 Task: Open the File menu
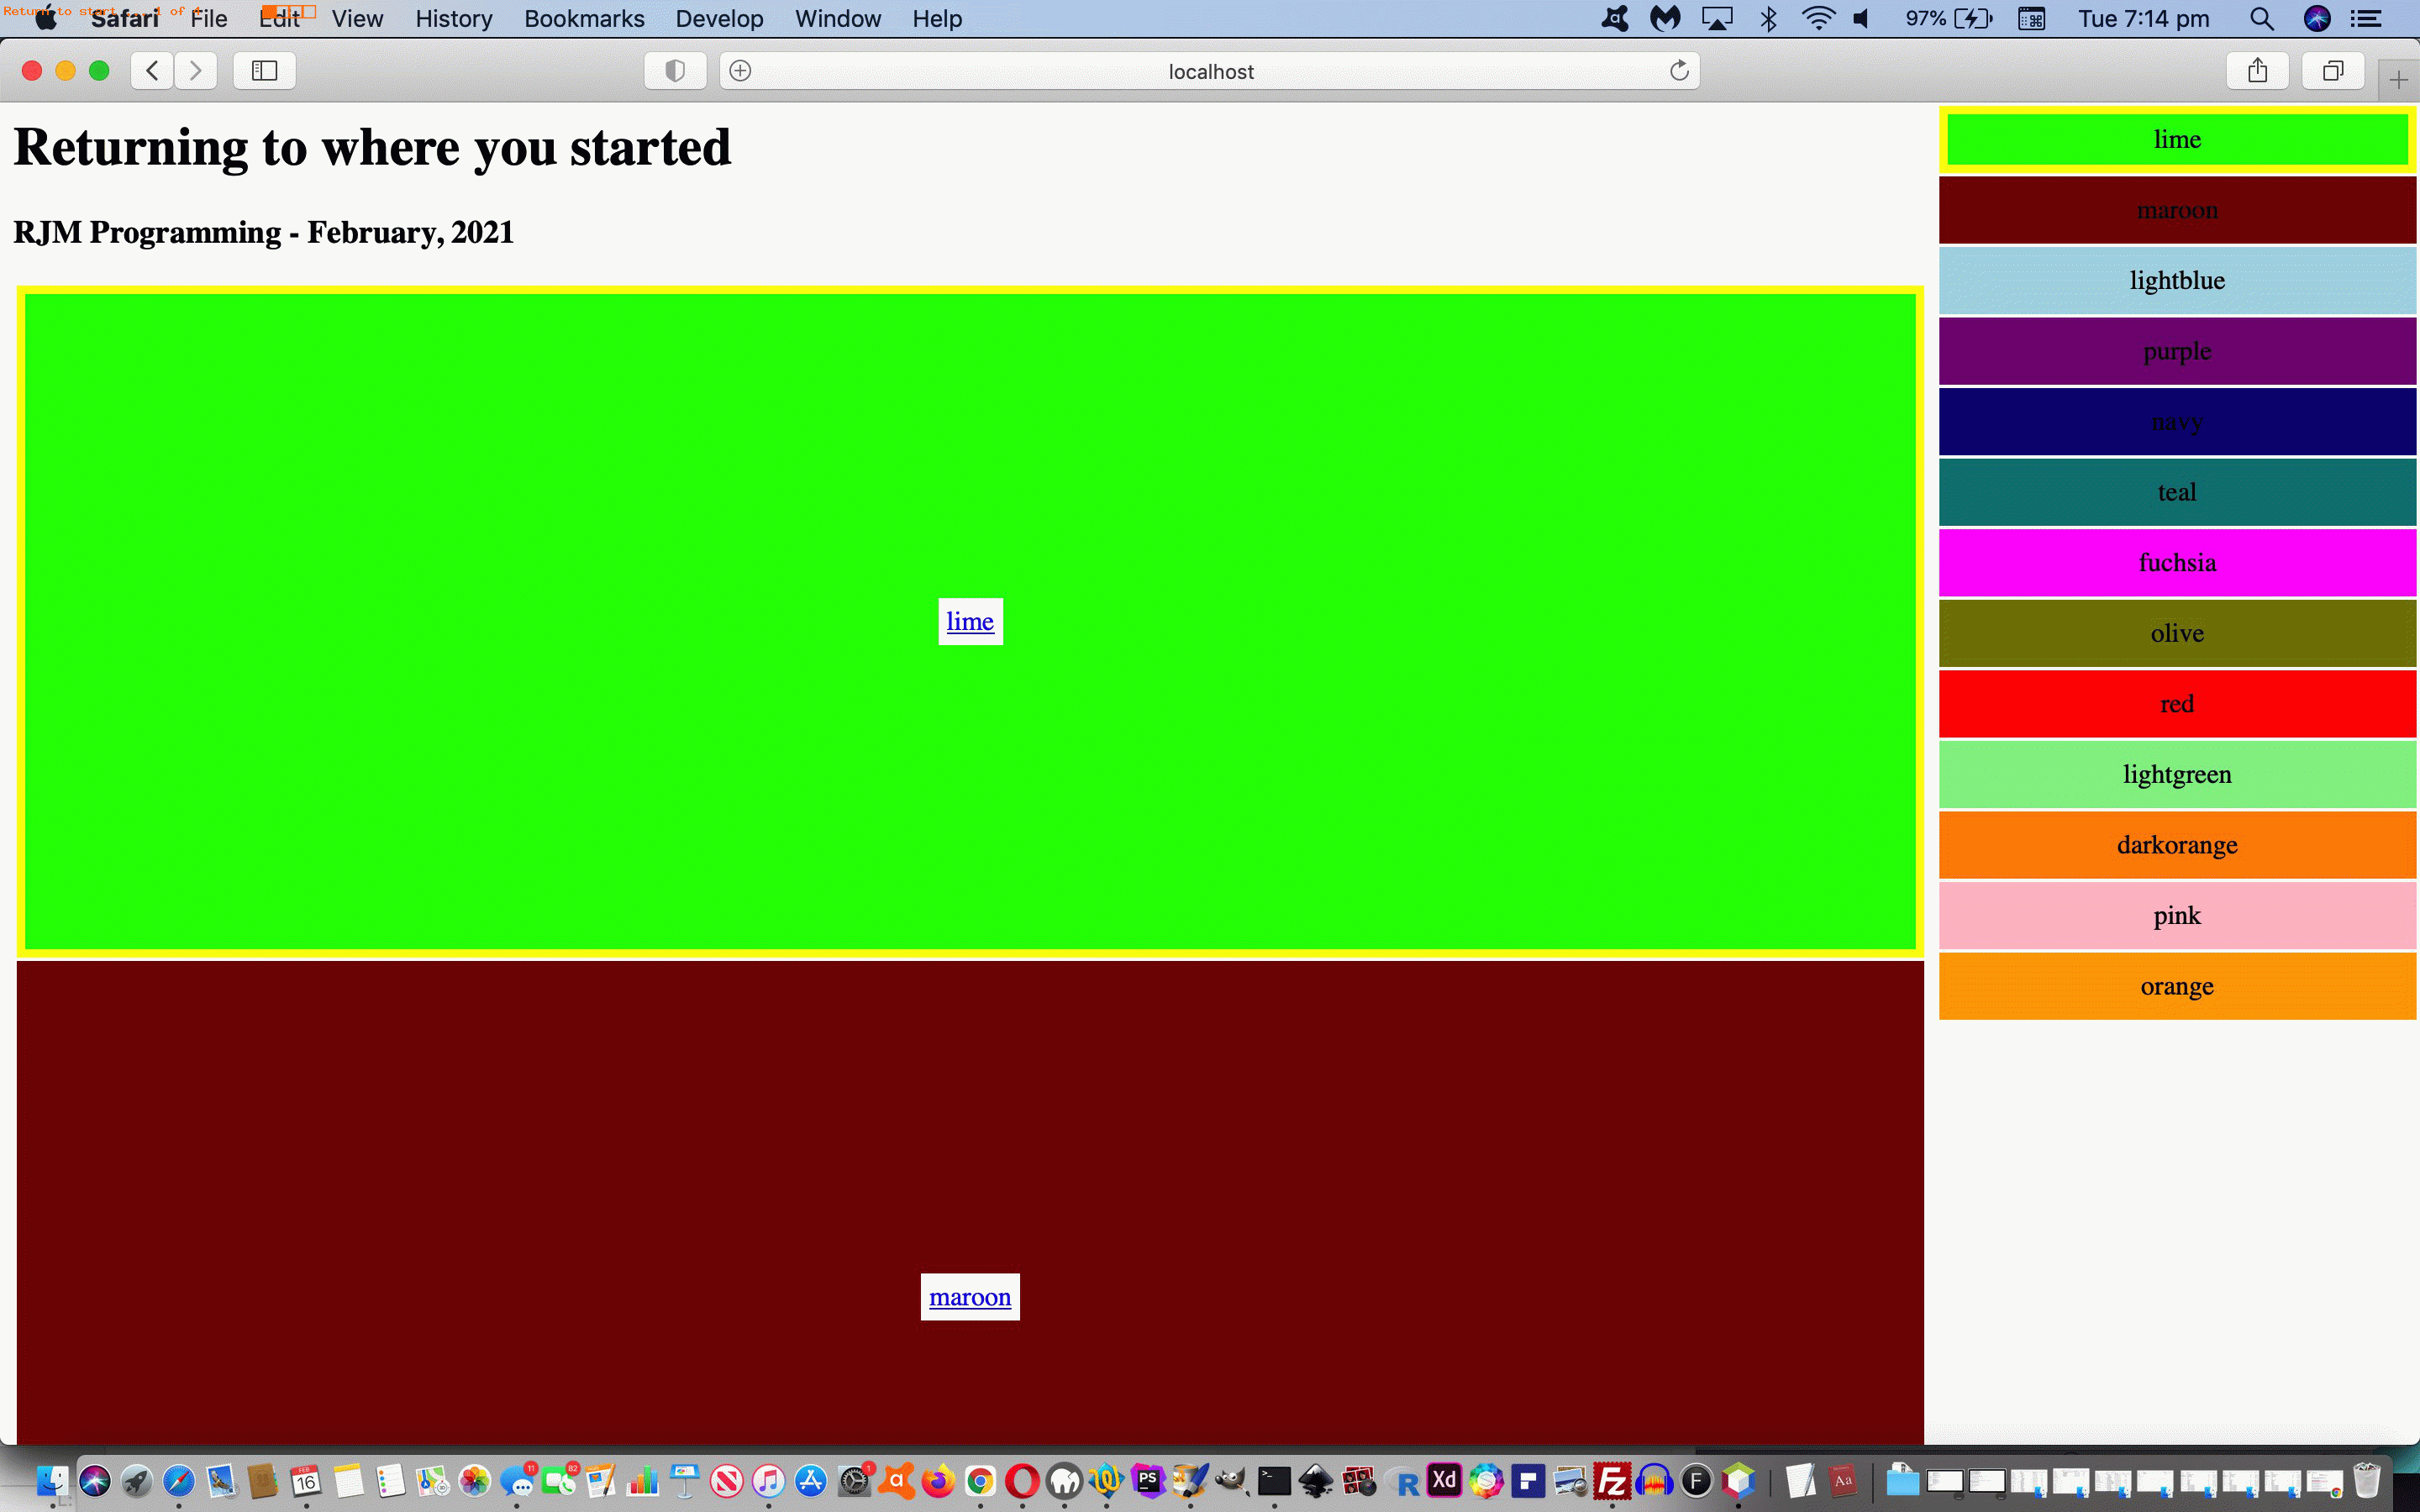click(209, 19)
